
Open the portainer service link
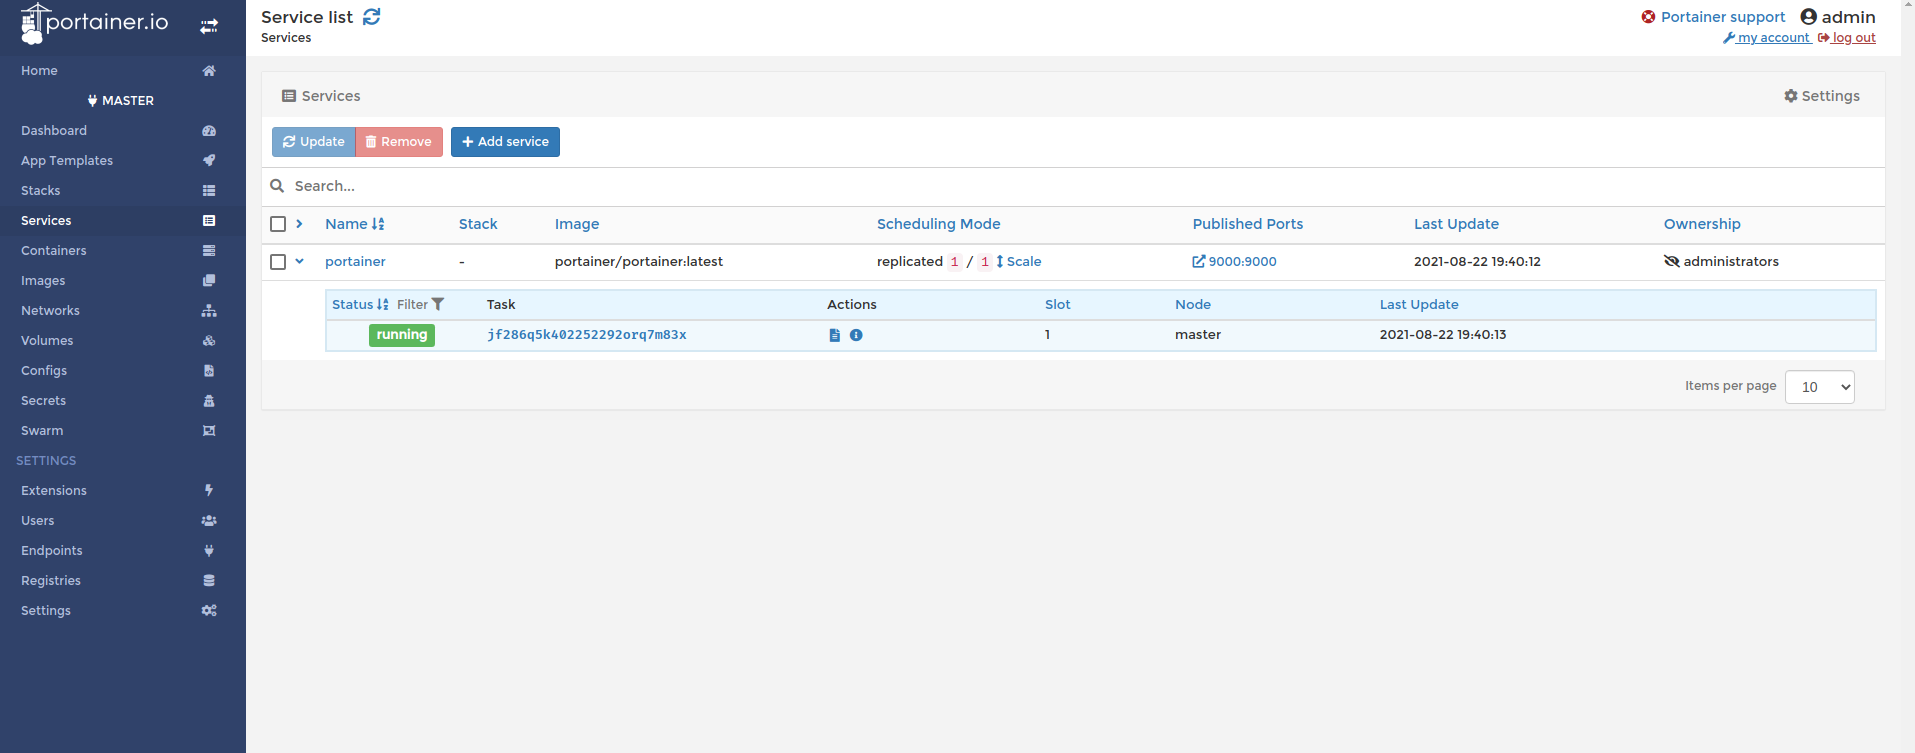point(355,262)
